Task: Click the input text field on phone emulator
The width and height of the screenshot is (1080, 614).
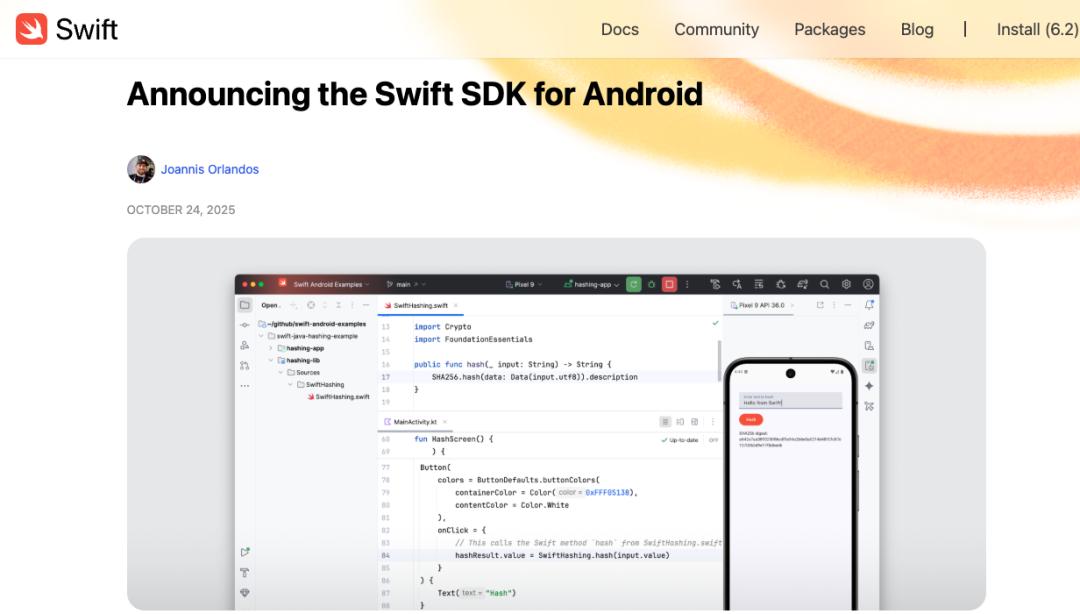Action: point(790,401)
